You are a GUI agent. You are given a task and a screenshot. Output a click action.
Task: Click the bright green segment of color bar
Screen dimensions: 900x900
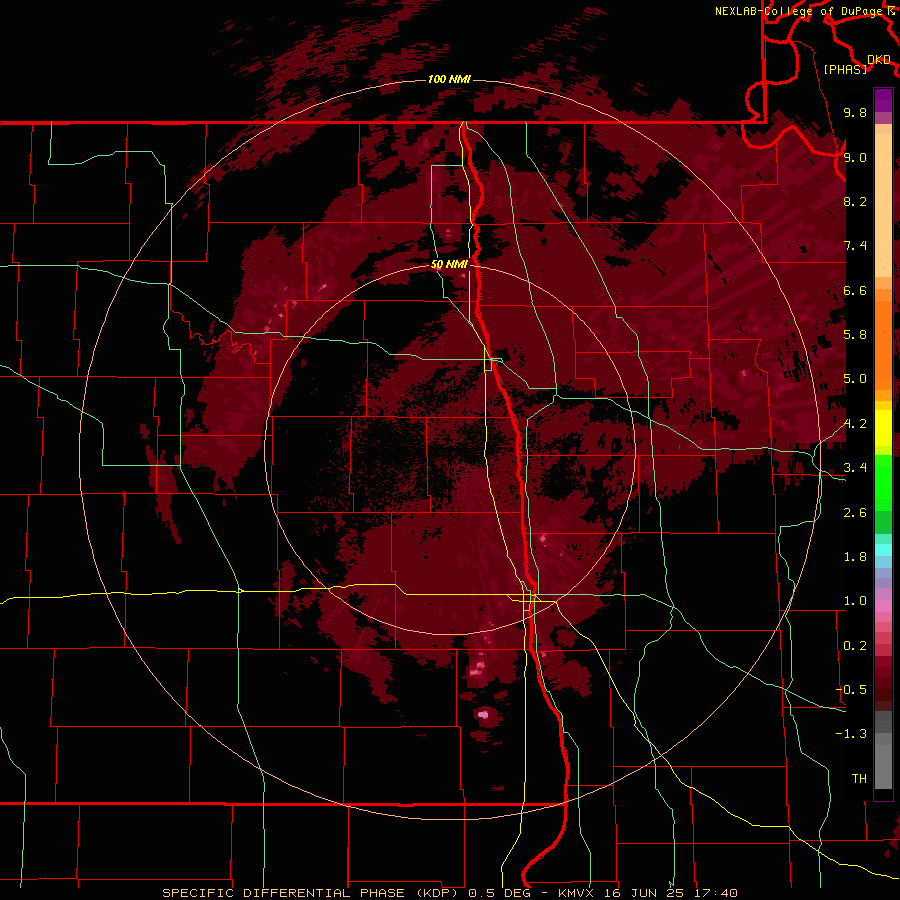883,482
